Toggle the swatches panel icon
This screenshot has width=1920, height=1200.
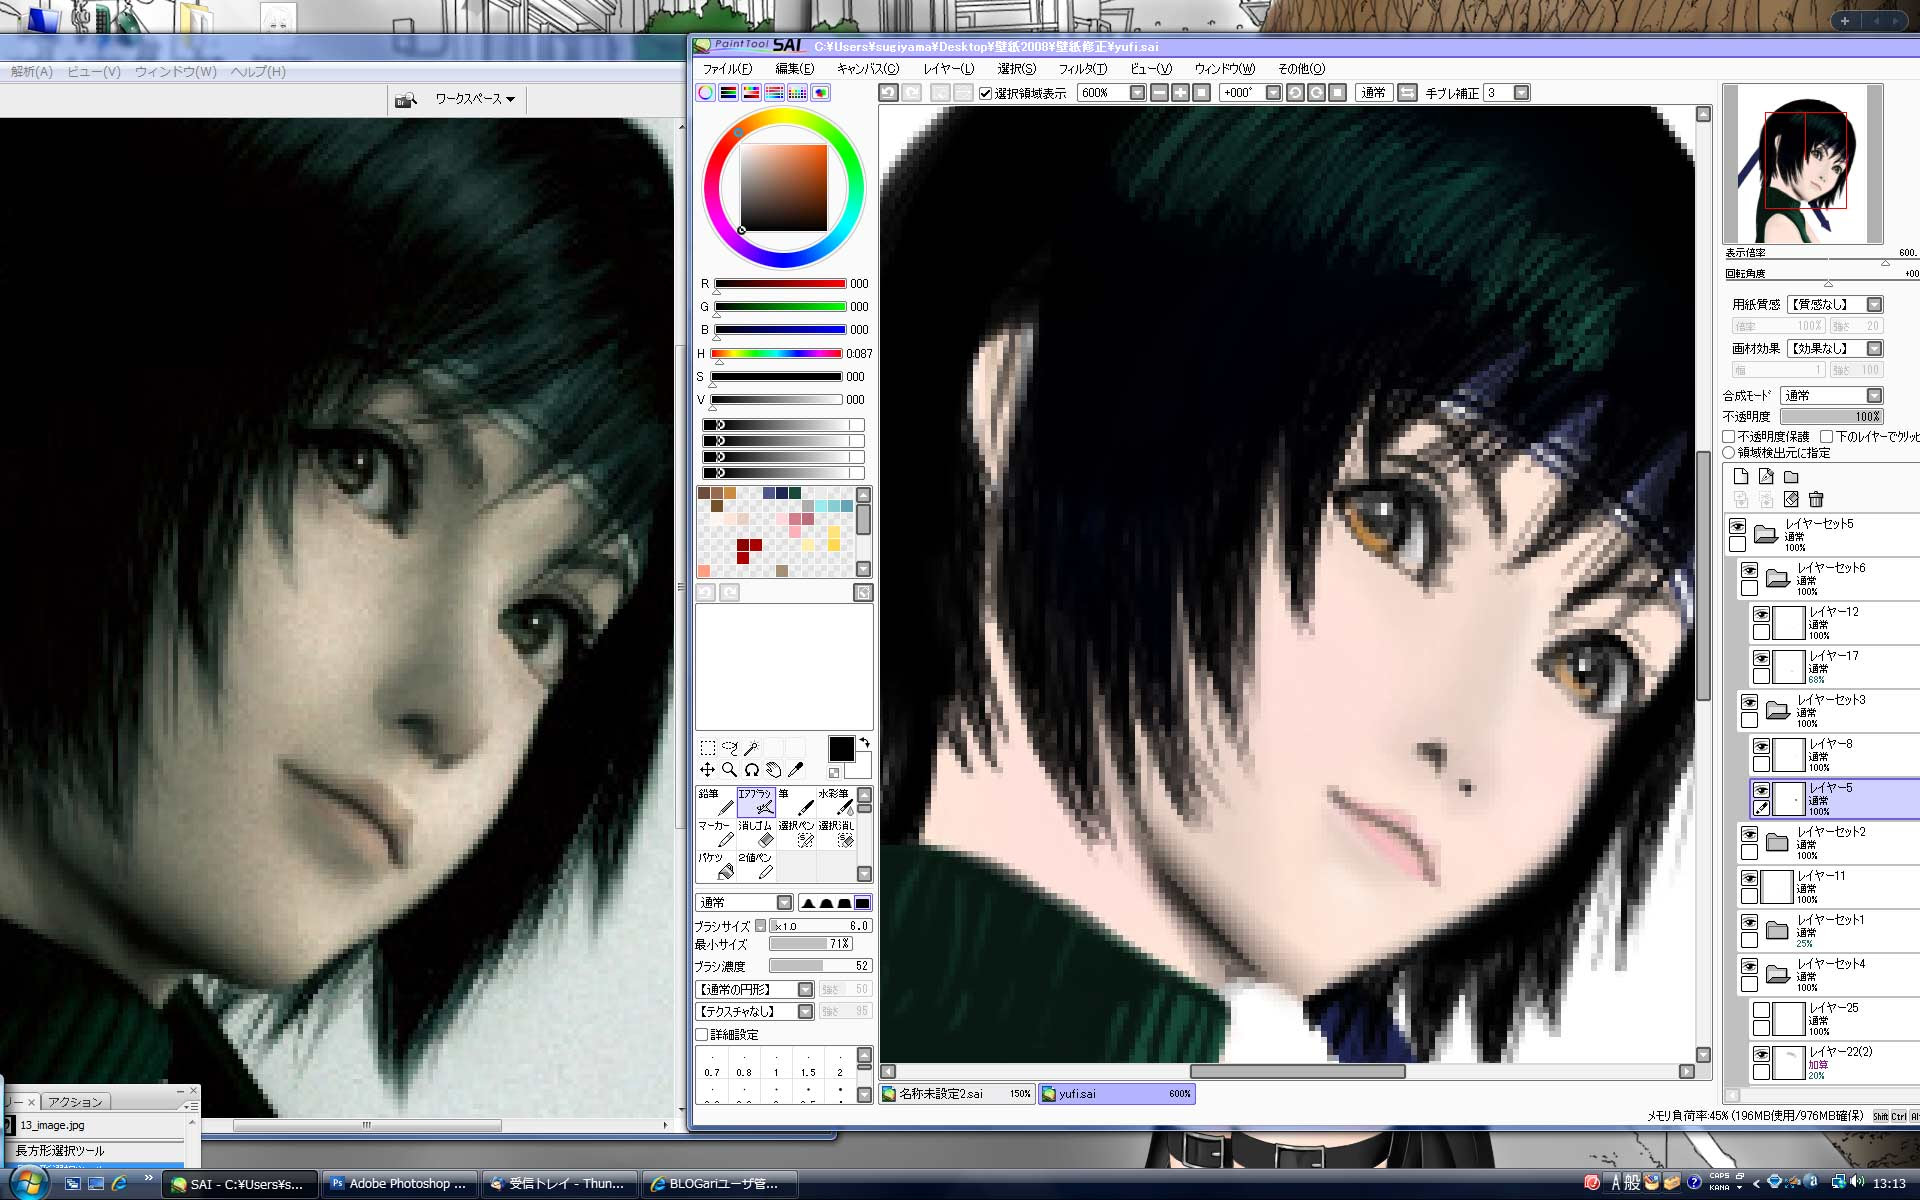[x=798, y=93]
